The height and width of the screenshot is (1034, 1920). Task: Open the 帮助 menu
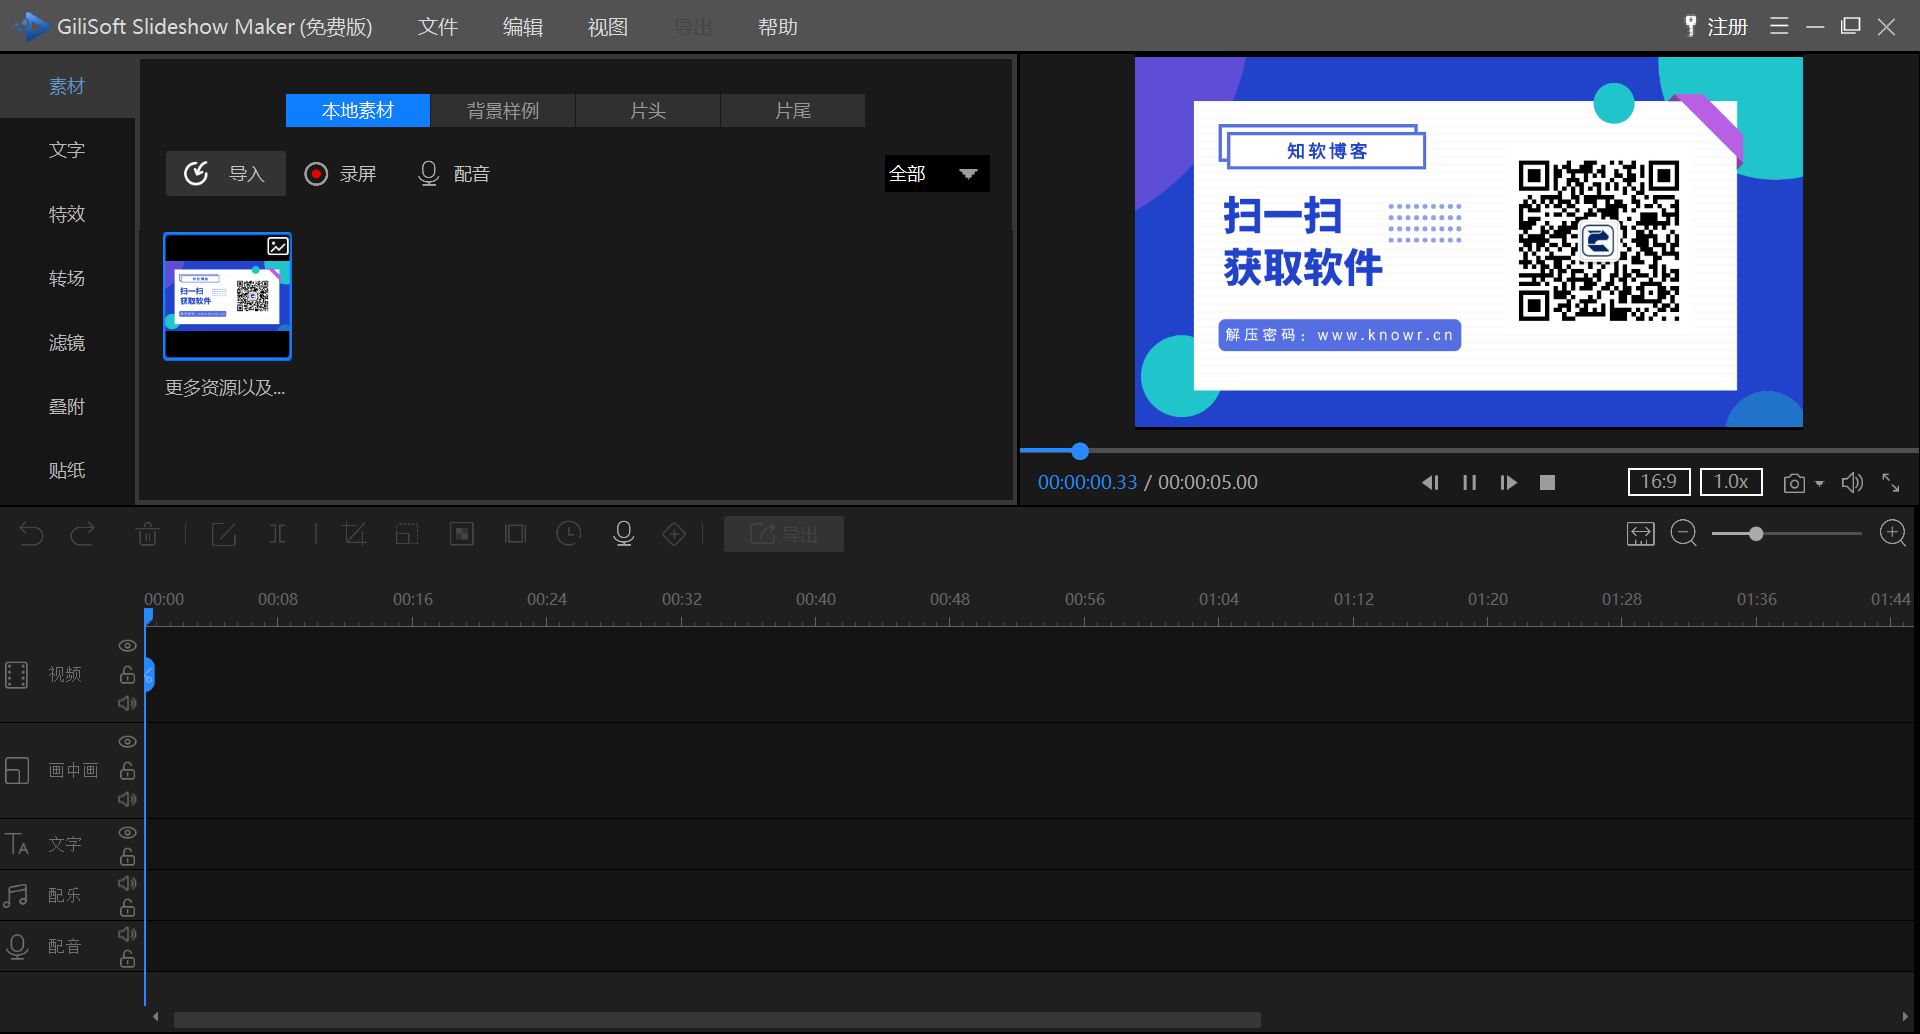coord(778,27)
